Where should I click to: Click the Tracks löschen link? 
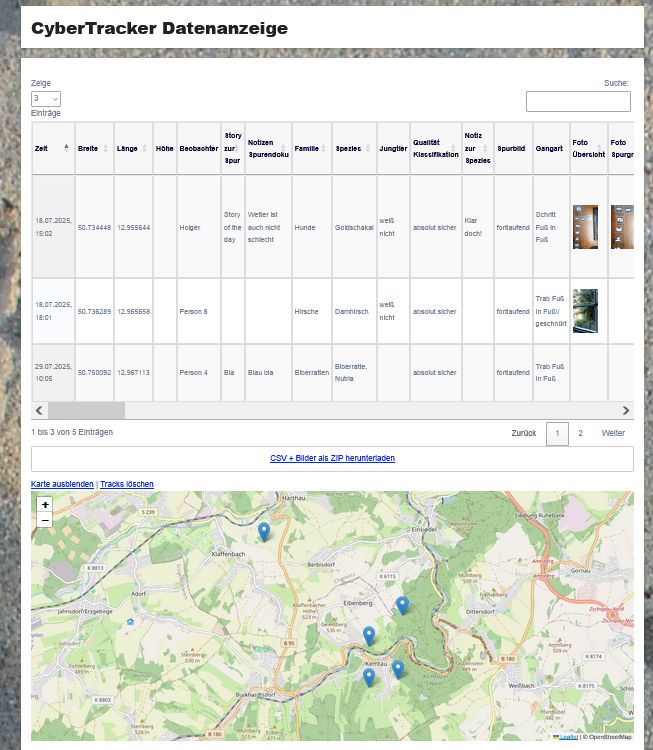pyautogui.click(x=127, y=484)
